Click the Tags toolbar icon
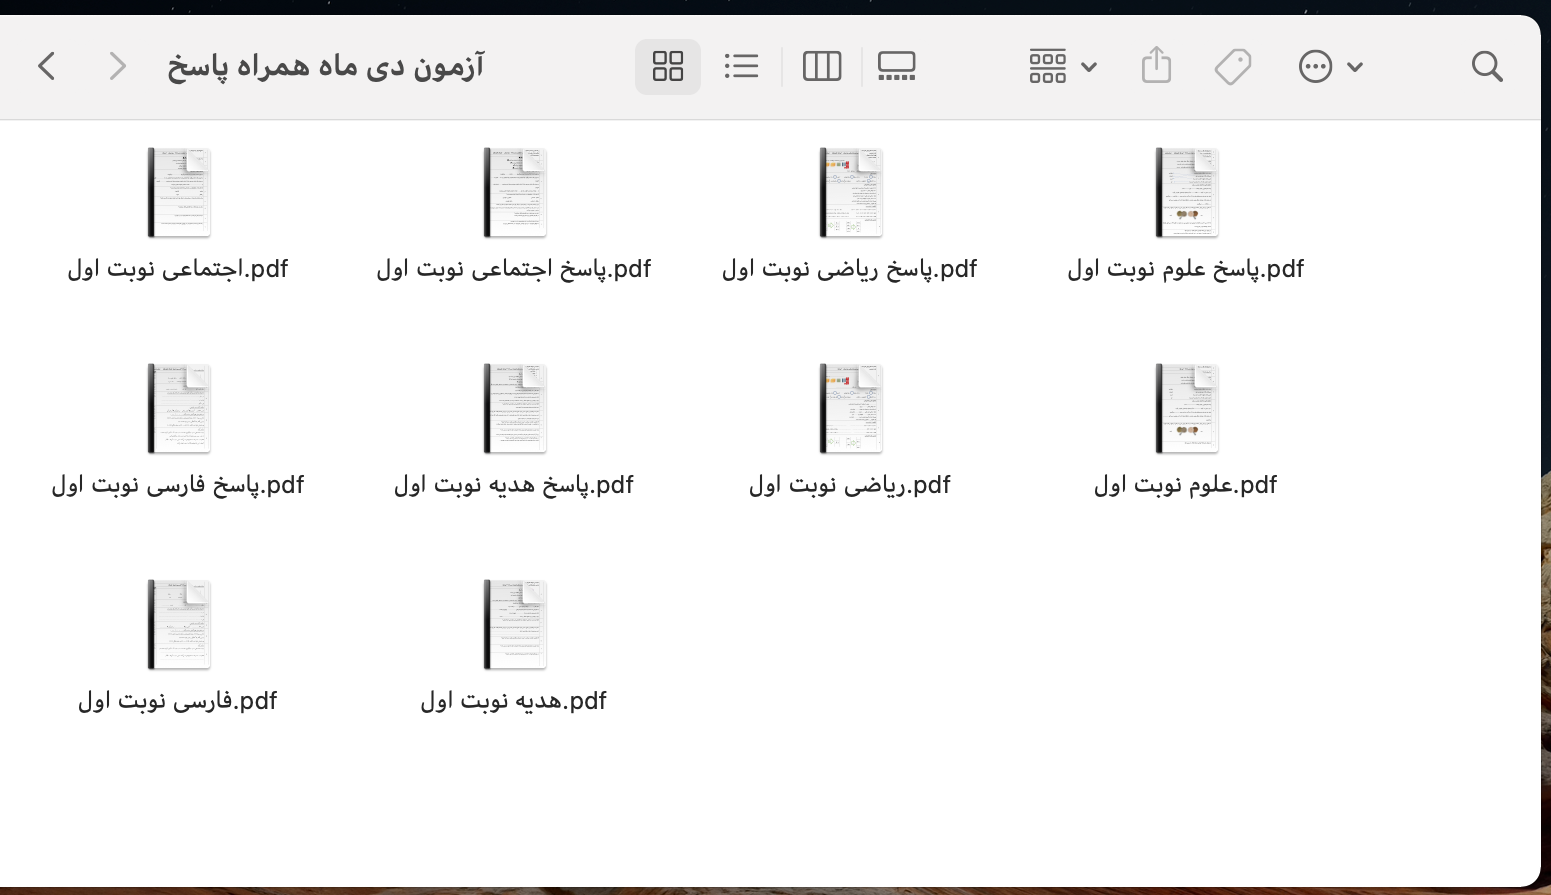 1232,67
